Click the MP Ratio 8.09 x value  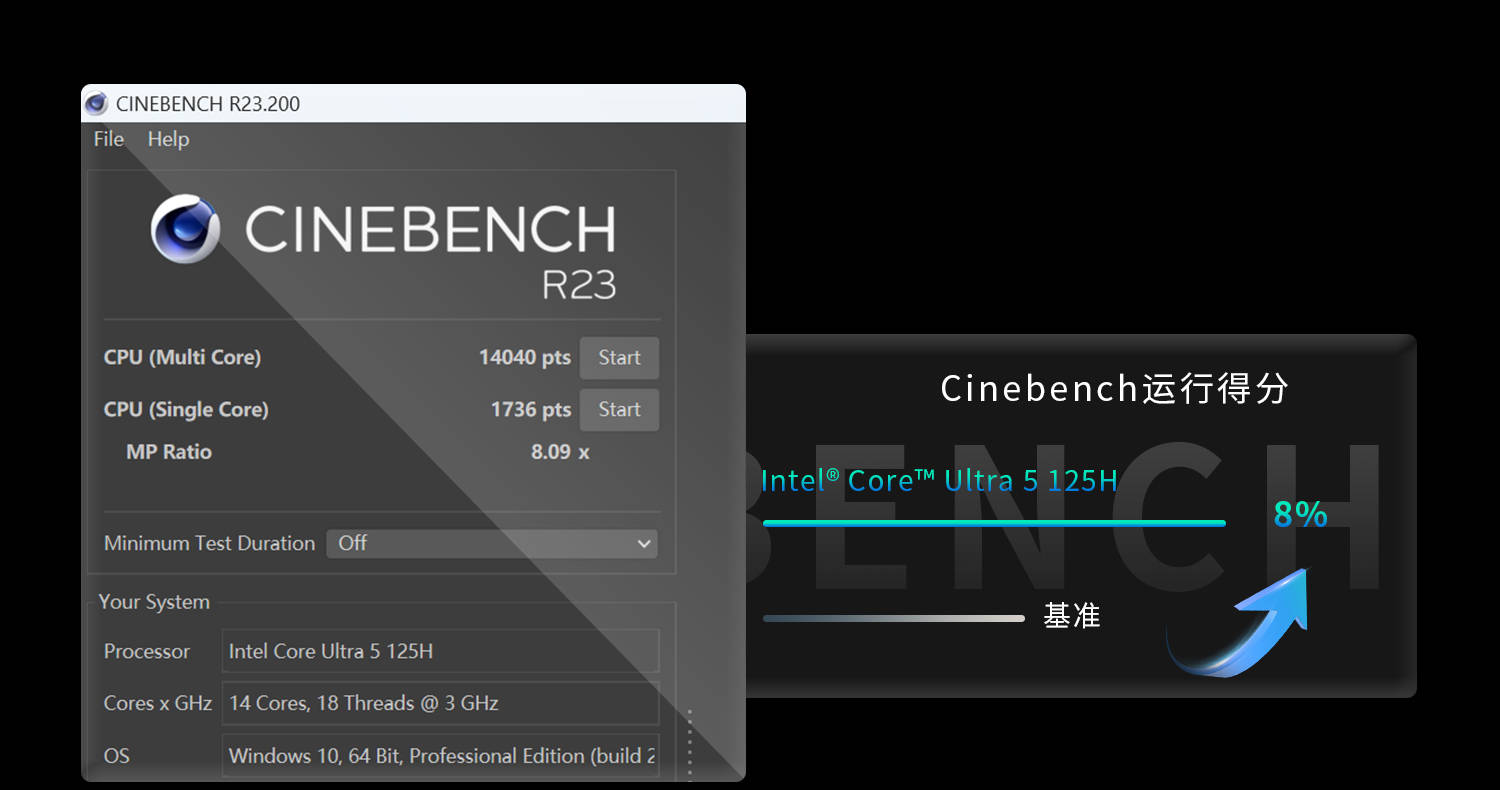tap(559, 452)
